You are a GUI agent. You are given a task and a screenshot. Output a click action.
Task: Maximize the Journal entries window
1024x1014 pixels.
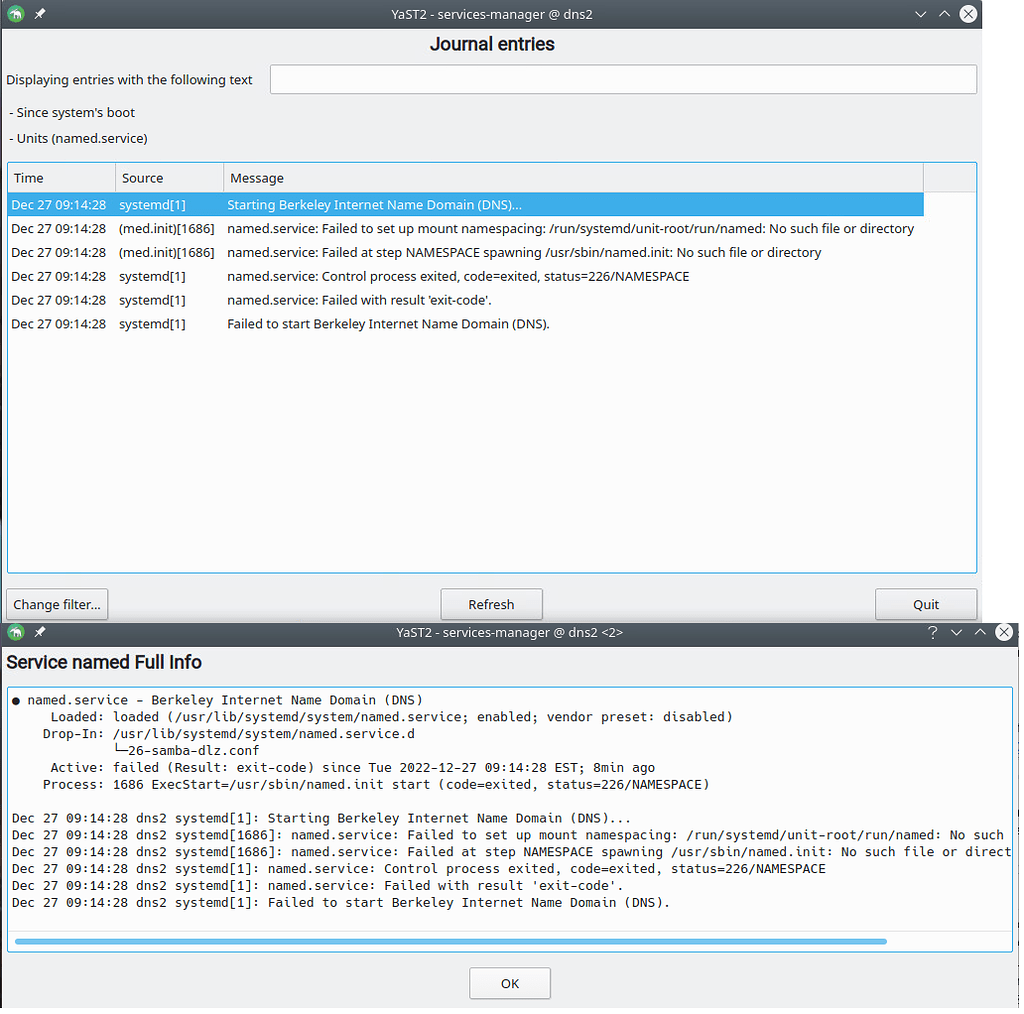click(944, 14)
